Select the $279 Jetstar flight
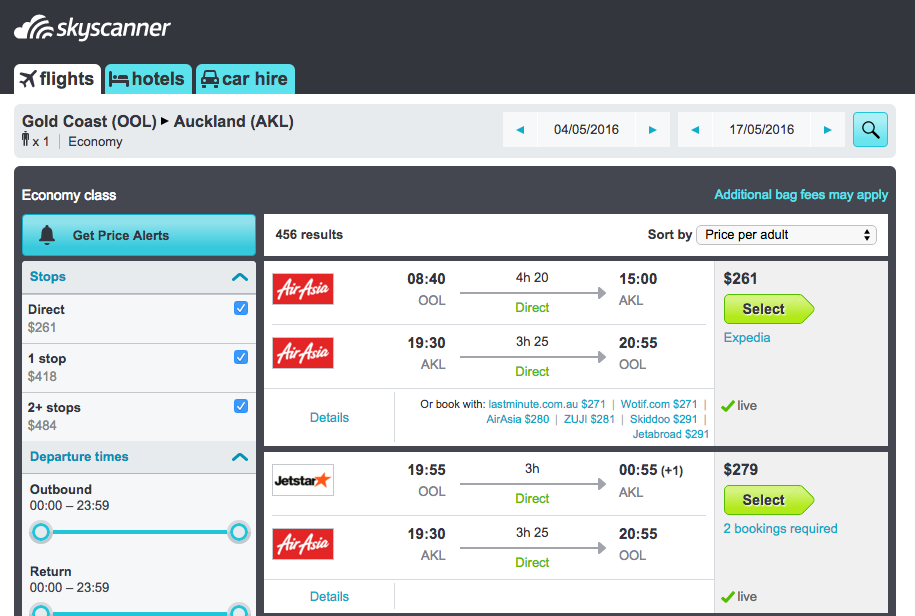The height and width of the screenshot is (616, 915). pos(769,500)
